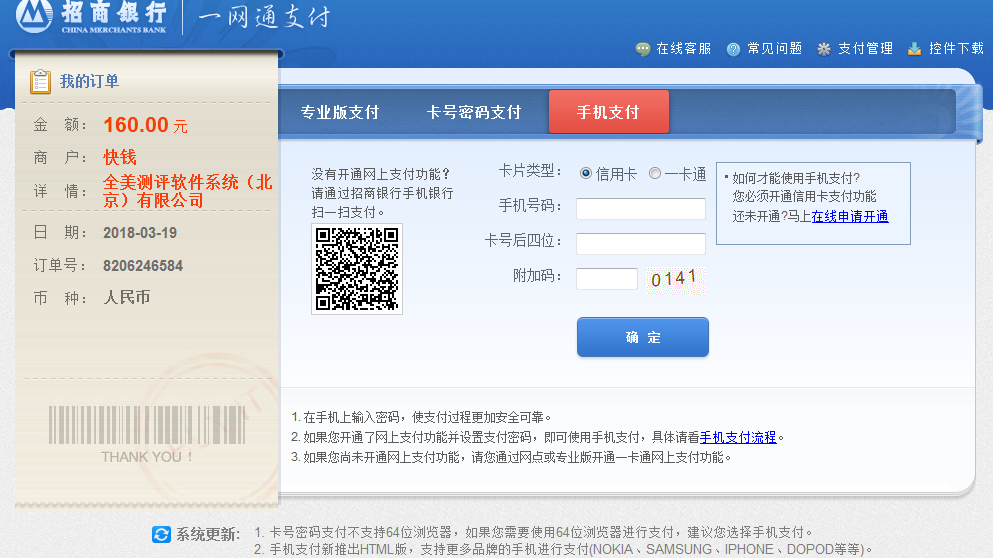Screen dimensions: 993x558
Task: Click the 我的订单 heading
Action: click(x=89, y=81)
